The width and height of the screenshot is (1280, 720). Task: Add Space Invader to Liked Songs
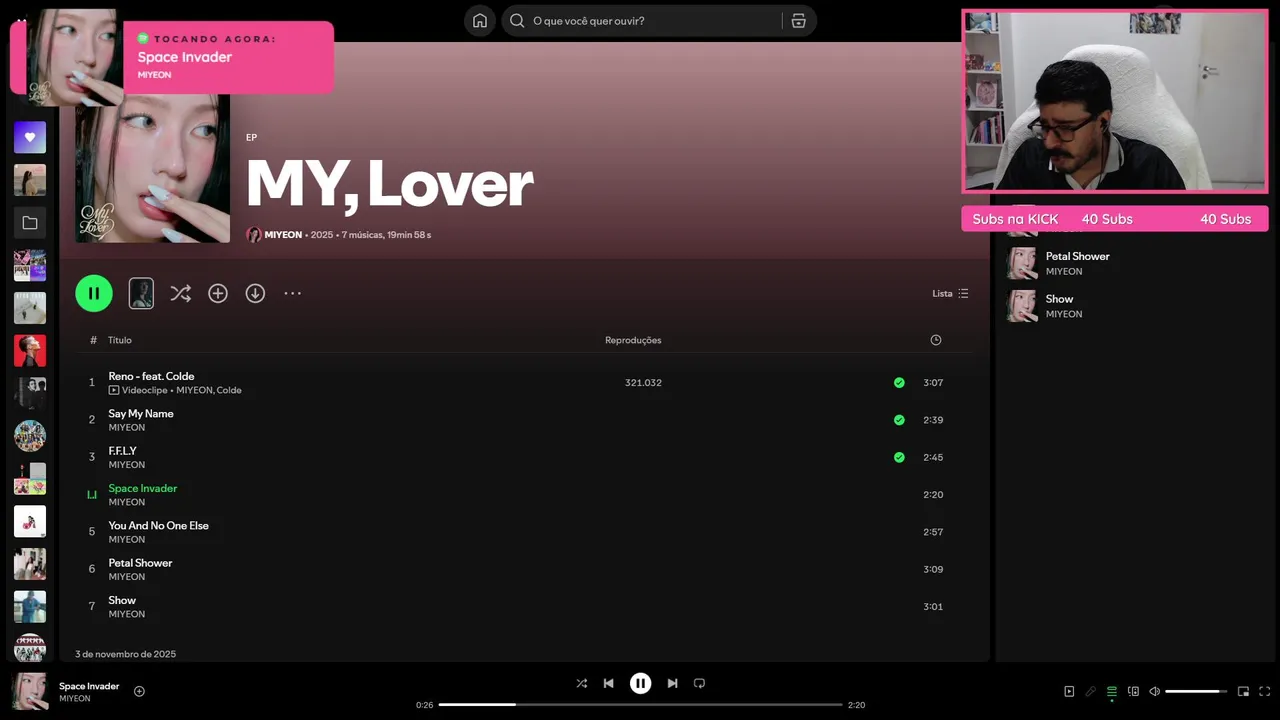click(139, 691)
